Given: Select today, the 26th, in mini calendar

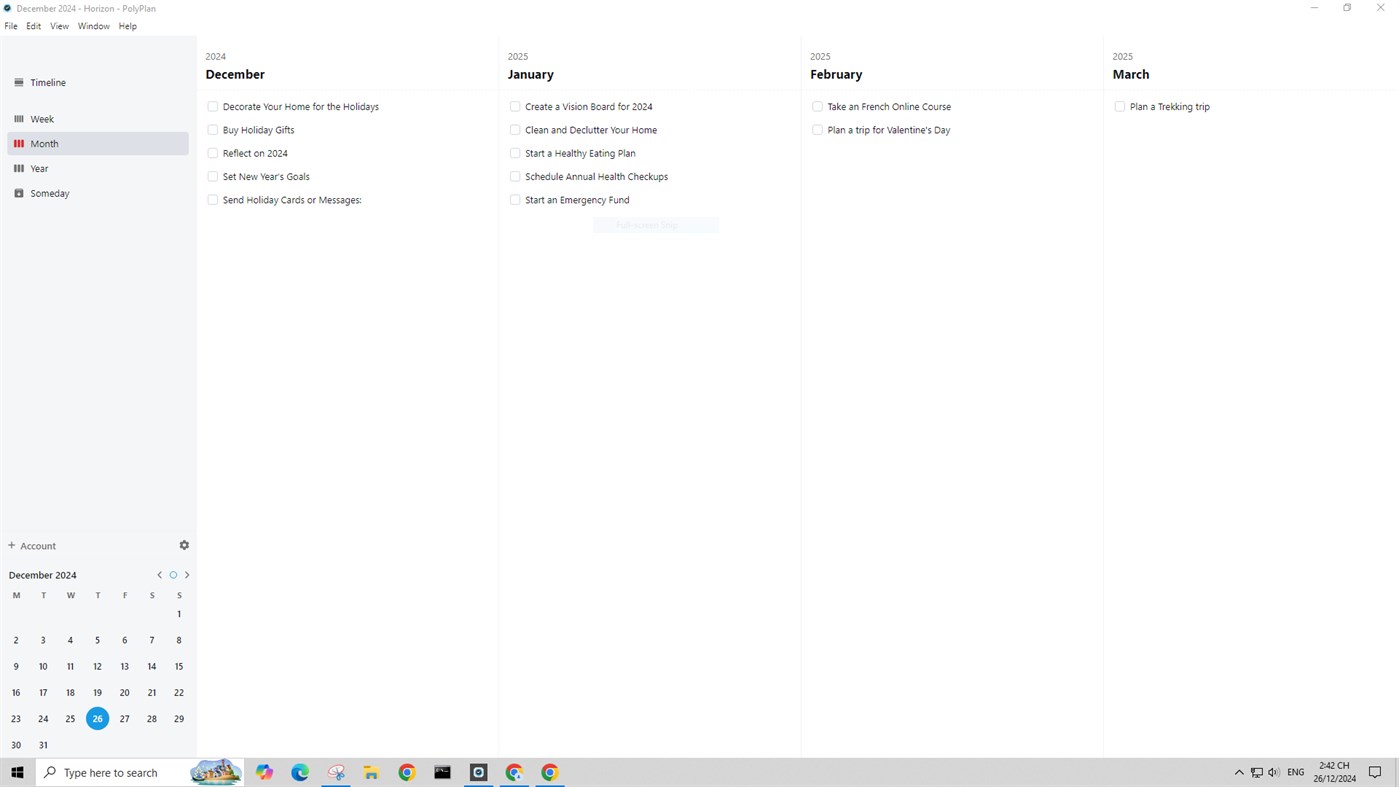Looking at the screenshot, I should click(97, 718).
